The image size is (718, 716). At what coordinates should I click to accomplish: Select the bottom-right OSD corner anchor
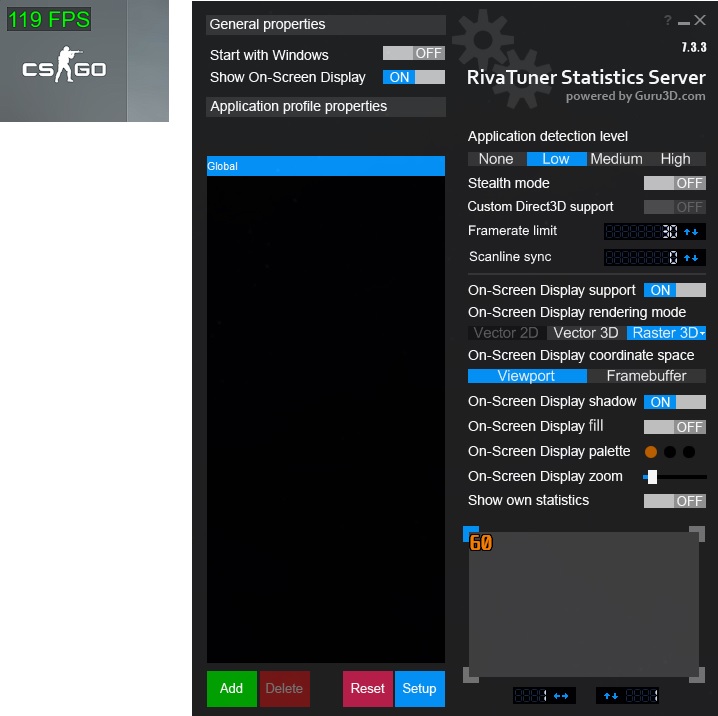(698, 675)
